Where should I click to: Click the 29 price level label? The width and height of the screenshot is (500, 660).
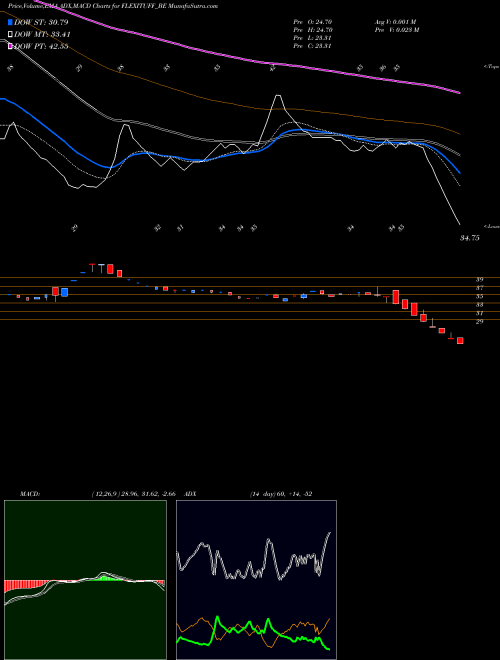pos(479,322)
